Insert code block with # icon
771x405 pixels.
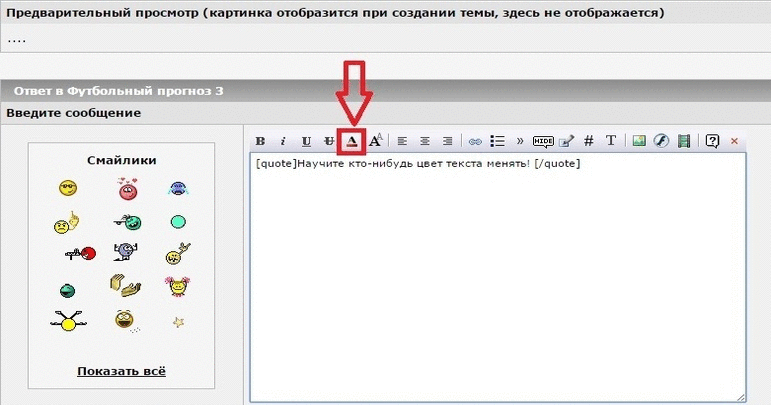pos(588,141)
